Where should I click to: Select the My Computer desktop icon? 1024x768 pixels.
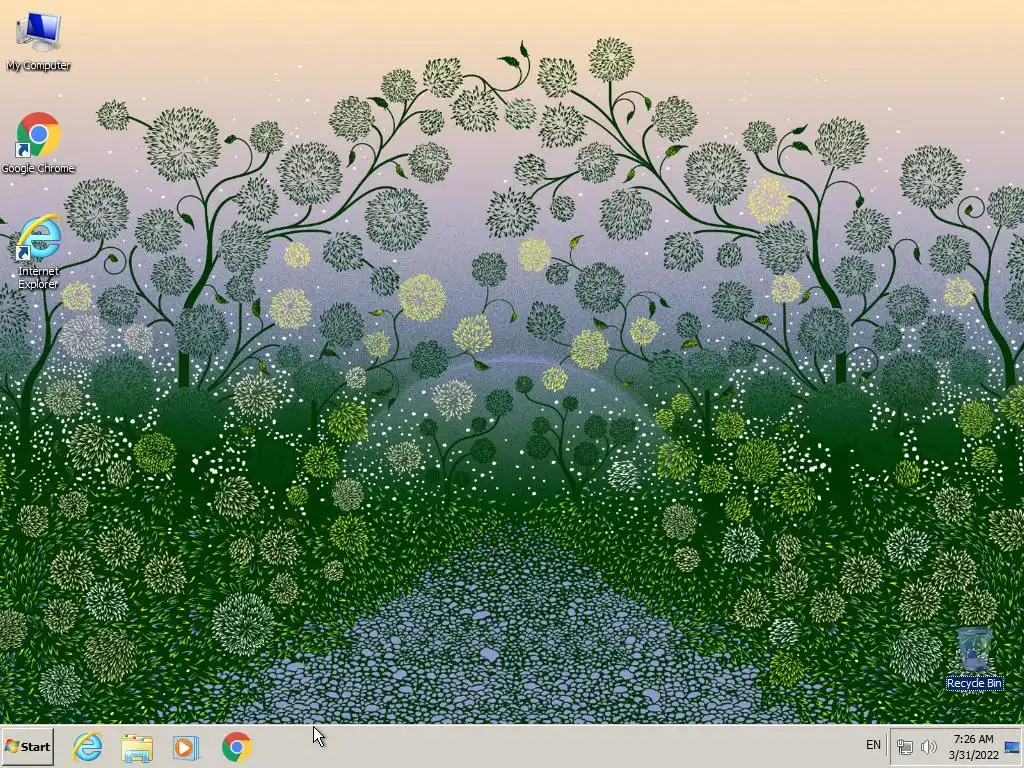tap(38, 40)
